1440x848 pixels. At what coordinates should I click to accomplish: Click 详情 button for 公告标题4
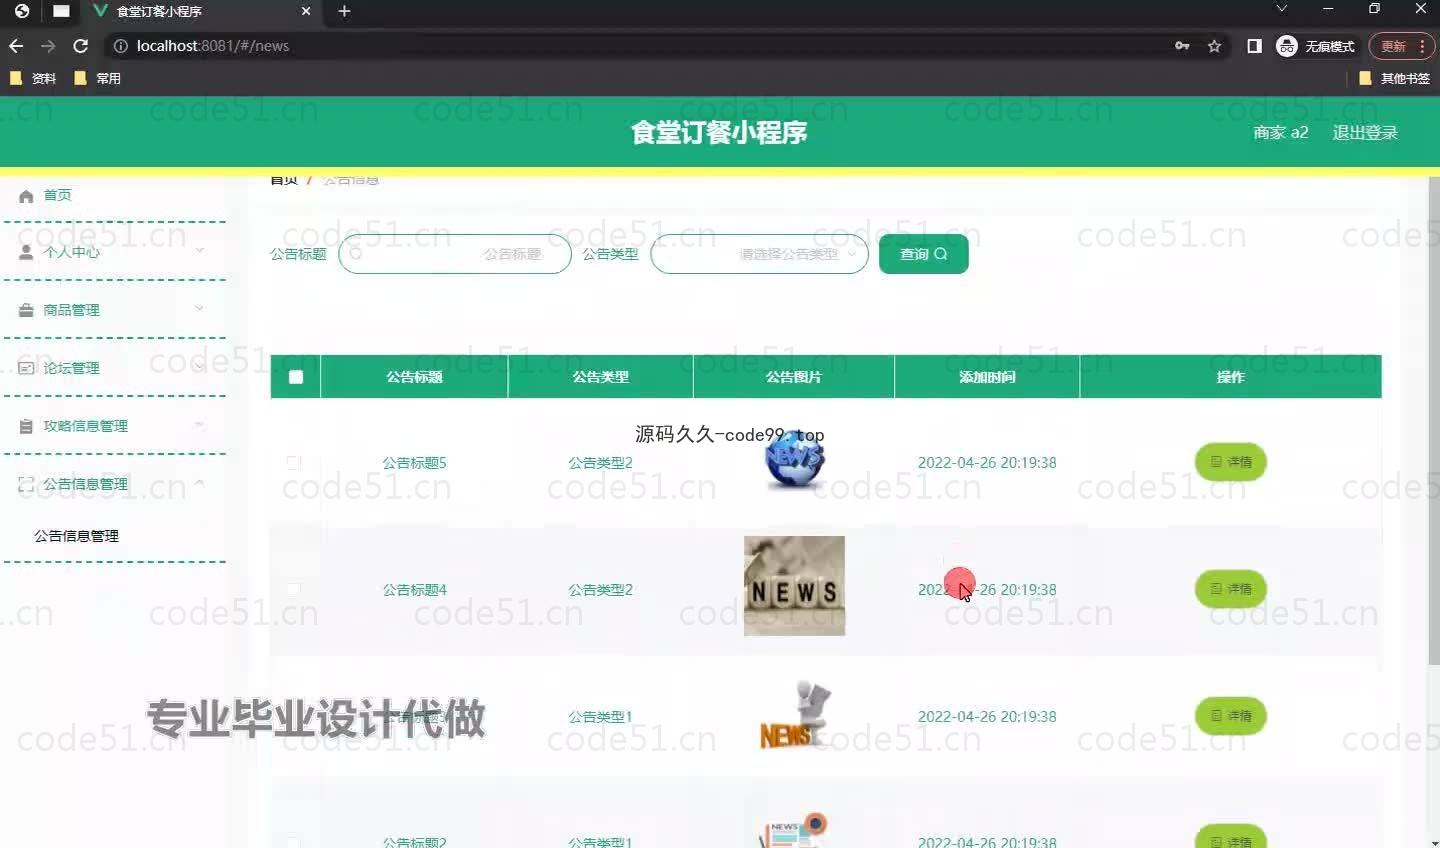1231,589
